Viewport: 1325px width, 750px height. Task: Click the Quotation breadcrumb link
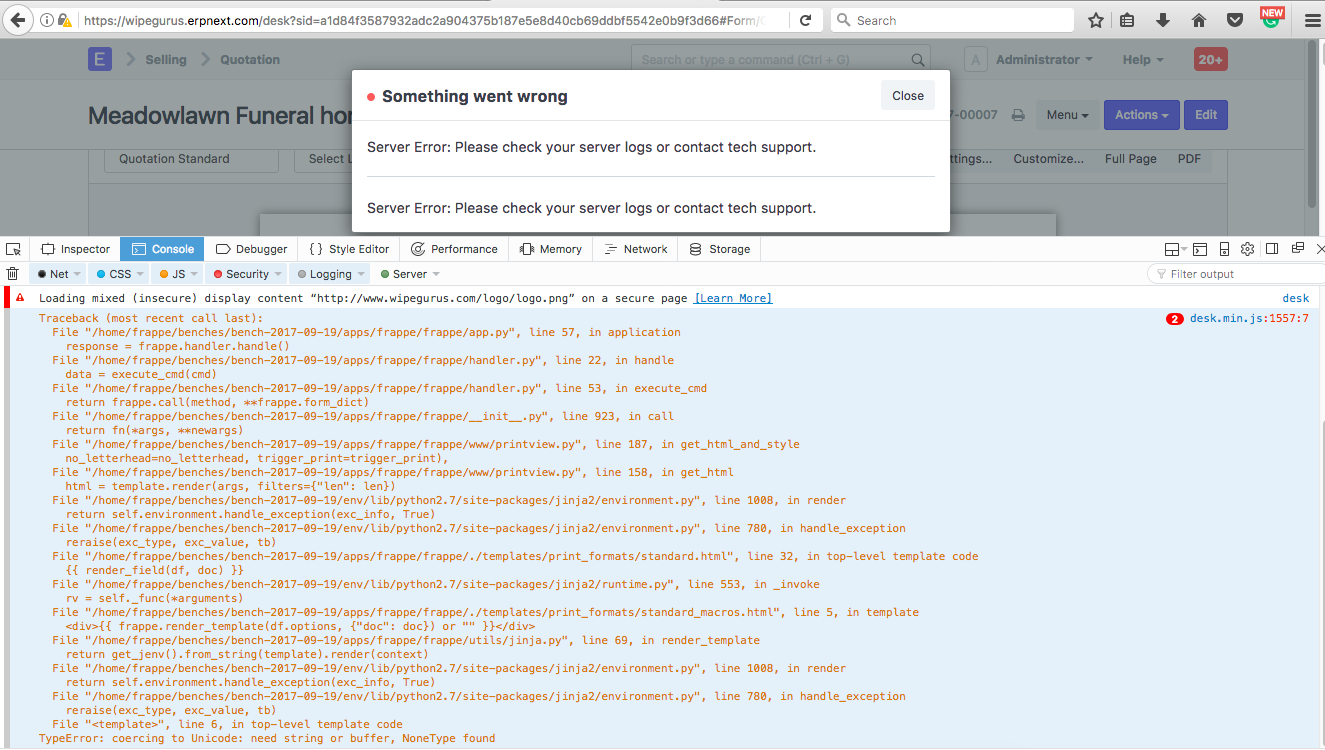coord(250,59)
